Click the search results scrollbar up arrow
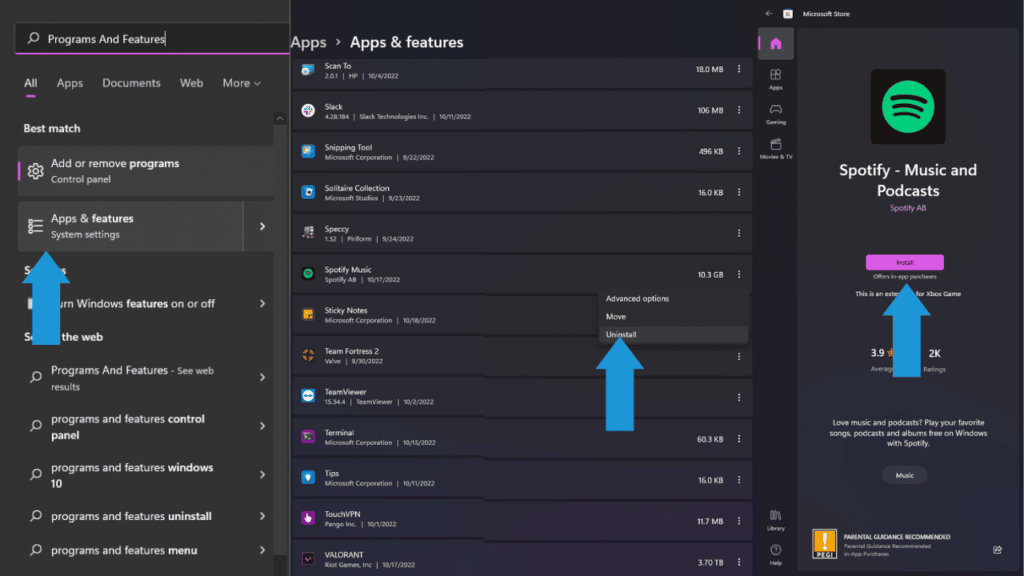Screen dimensions: 1024x576 280,118
